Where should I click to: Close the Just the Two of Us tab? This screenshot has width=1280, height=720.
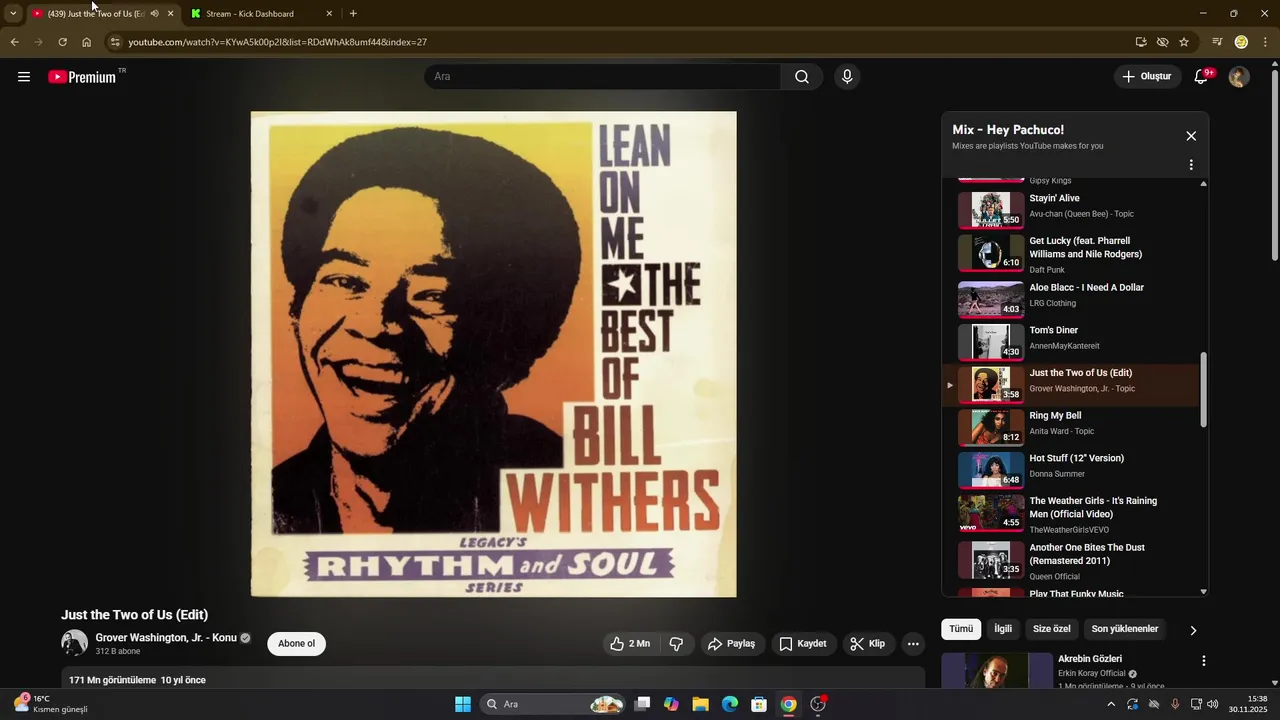point(170,13)
